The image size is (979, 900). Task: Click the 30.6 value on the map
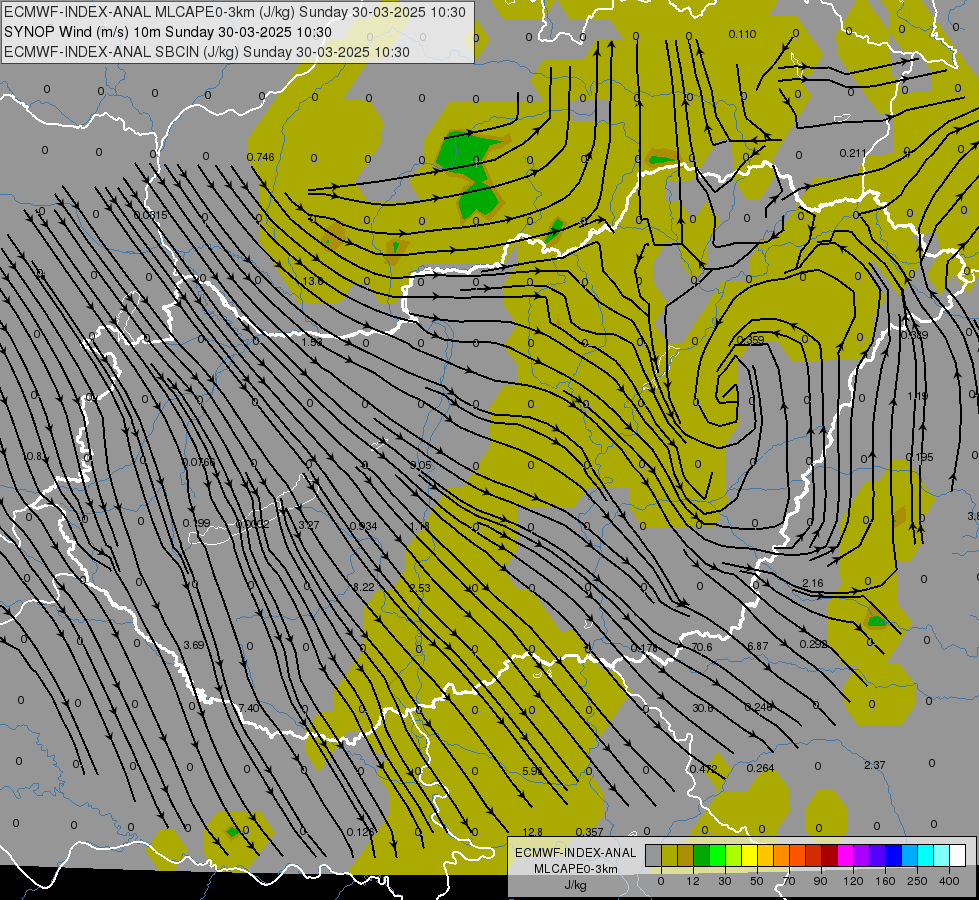(703, 708)
